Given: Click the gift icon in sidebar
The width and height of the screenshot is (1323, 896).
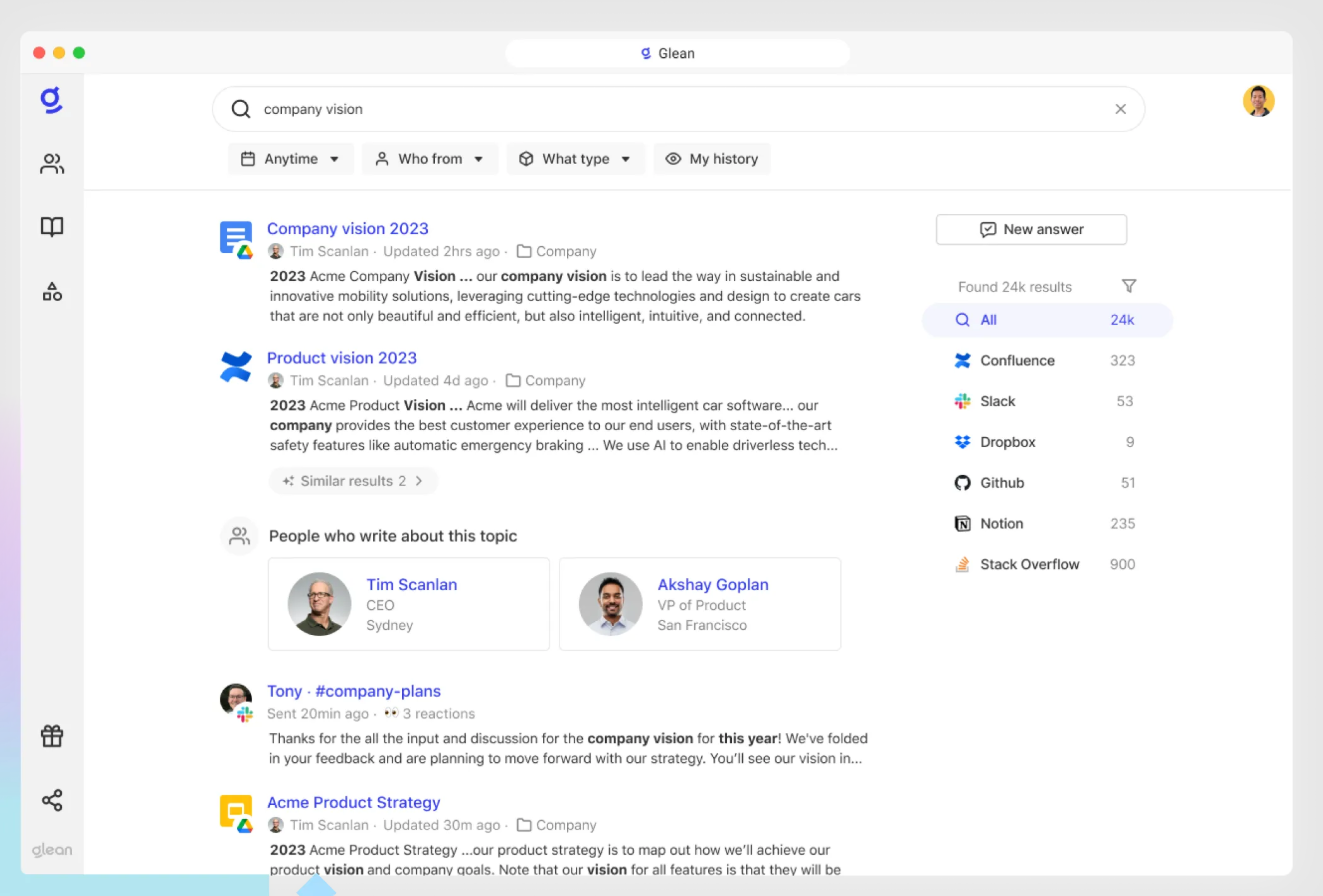Looking at the screenshot, I should pyautogui.click(x=52, y=736).
